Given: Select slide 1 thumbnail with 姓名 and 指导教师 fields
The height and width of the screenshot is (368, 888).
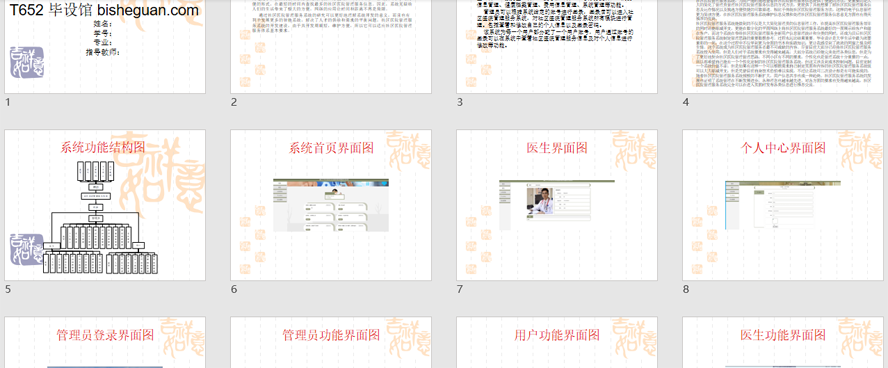Looking at the screenshot, I should click(105, 46).
